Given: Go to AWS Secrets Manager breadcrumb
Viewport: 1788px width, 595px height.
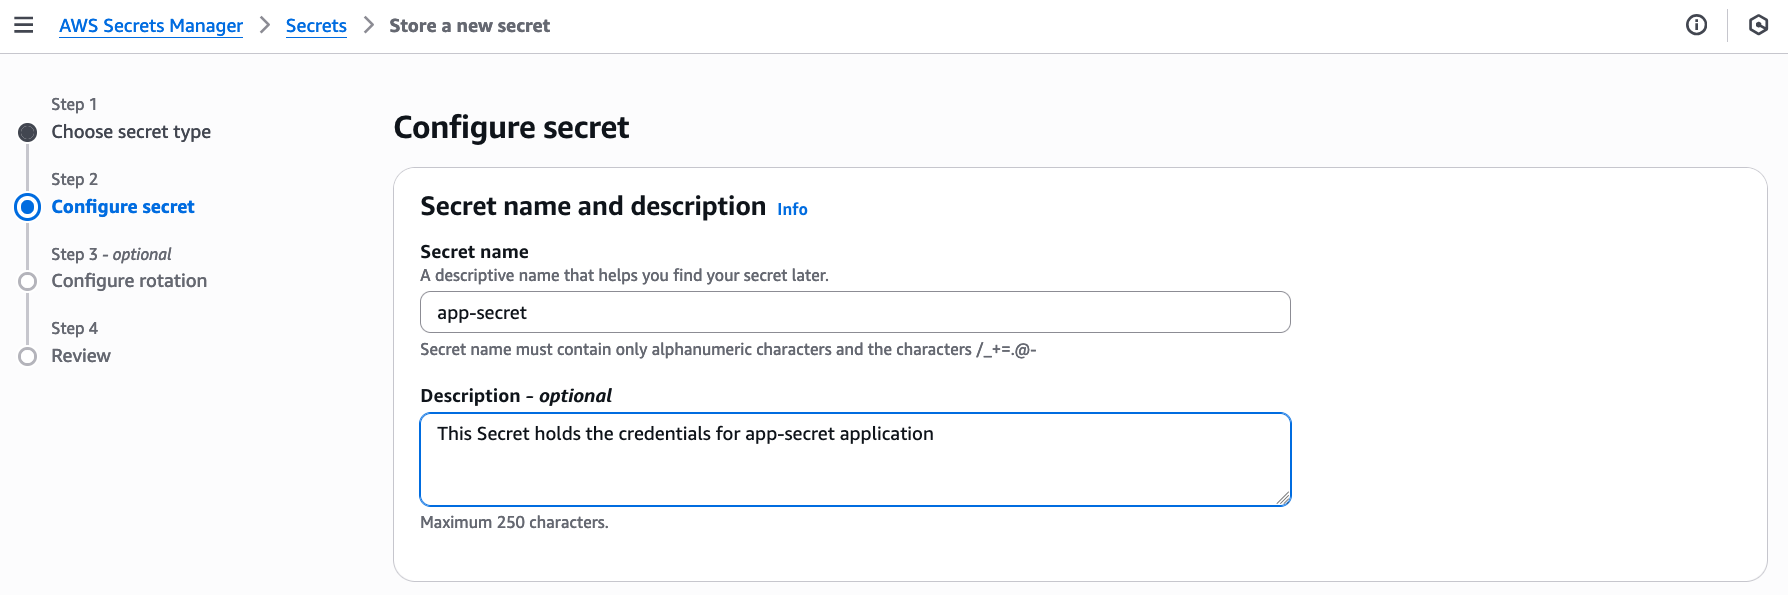Looking at the screenshot, I should [x=151, y=26].
